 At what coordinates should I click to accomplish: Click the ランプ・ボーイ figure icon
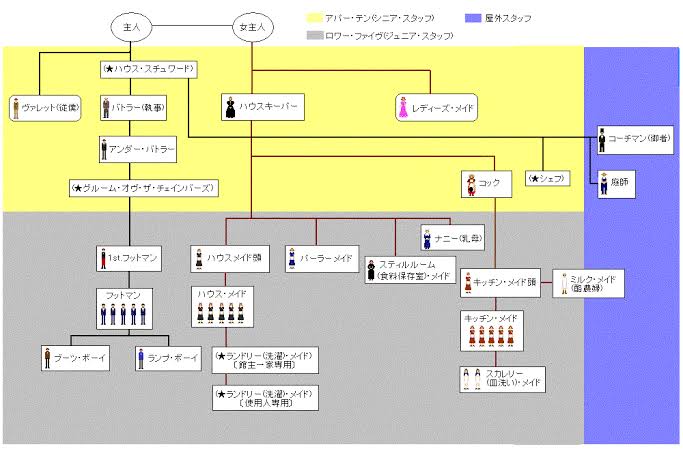[140, 354]
